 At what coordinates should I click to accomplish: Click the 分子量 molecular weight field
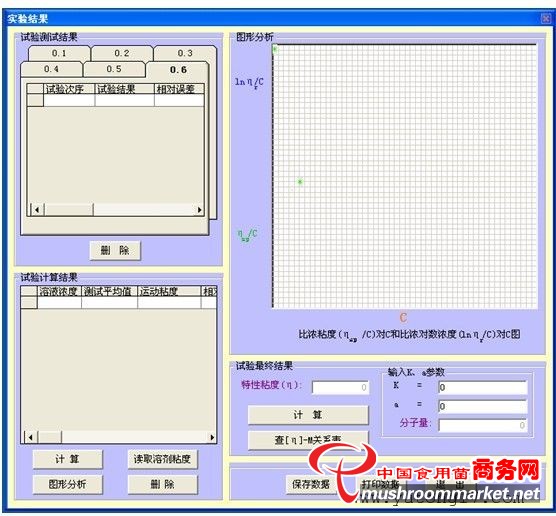click(483, 425)
